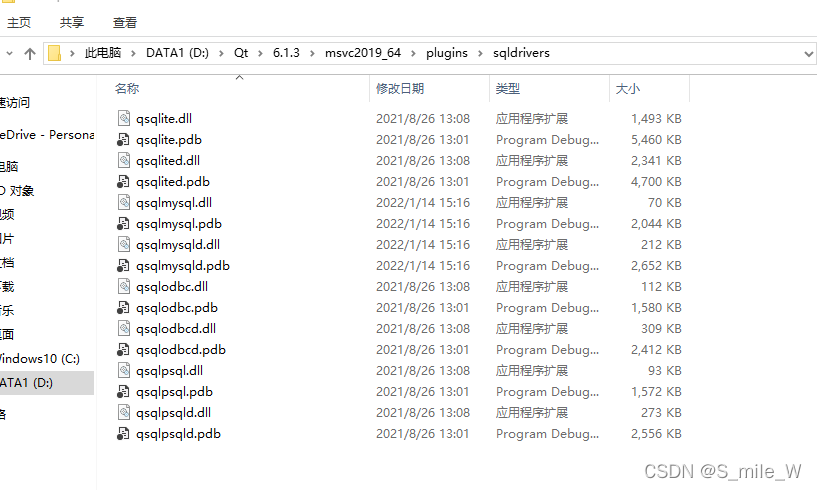This screenshot has height=490, width=817.
Task: Expand chevron before 此电脑 in path
Action: tap(72, 53)
